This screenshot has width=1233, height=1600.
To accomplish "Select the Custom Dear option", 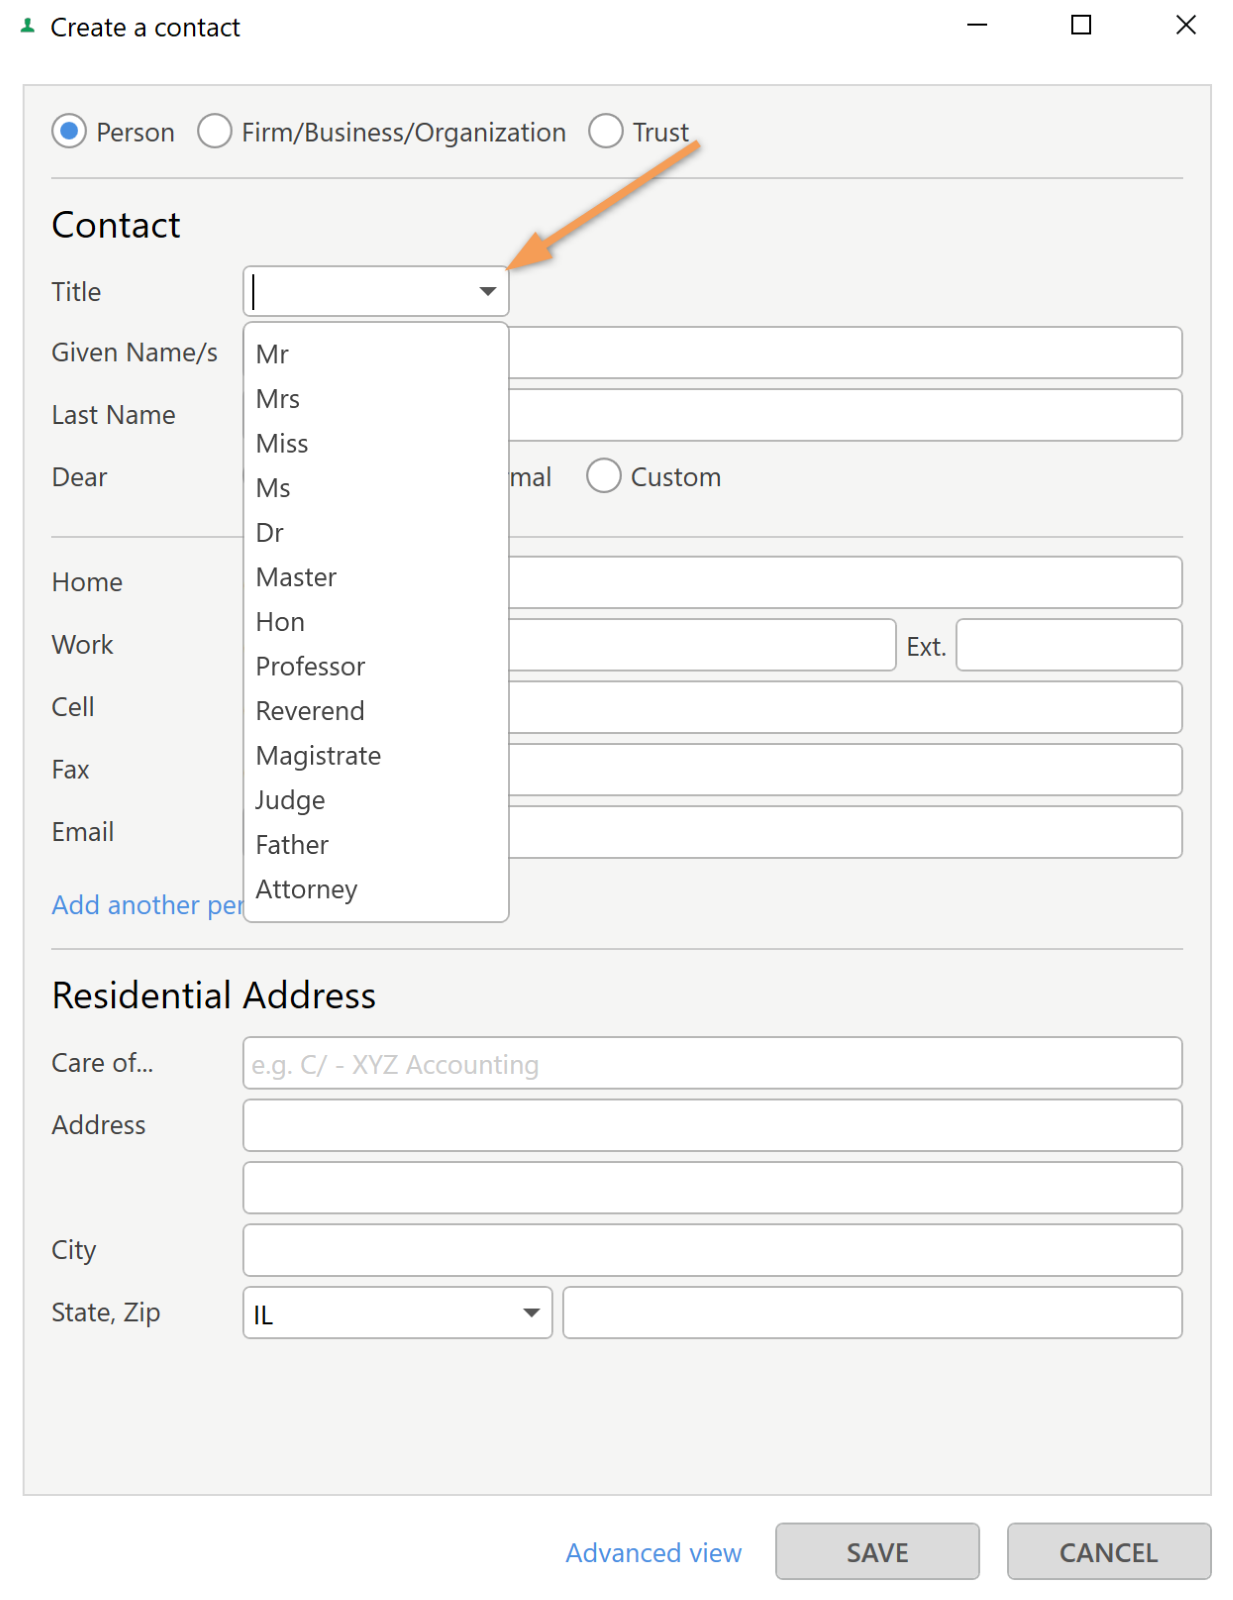I will [x=603, y=476].
